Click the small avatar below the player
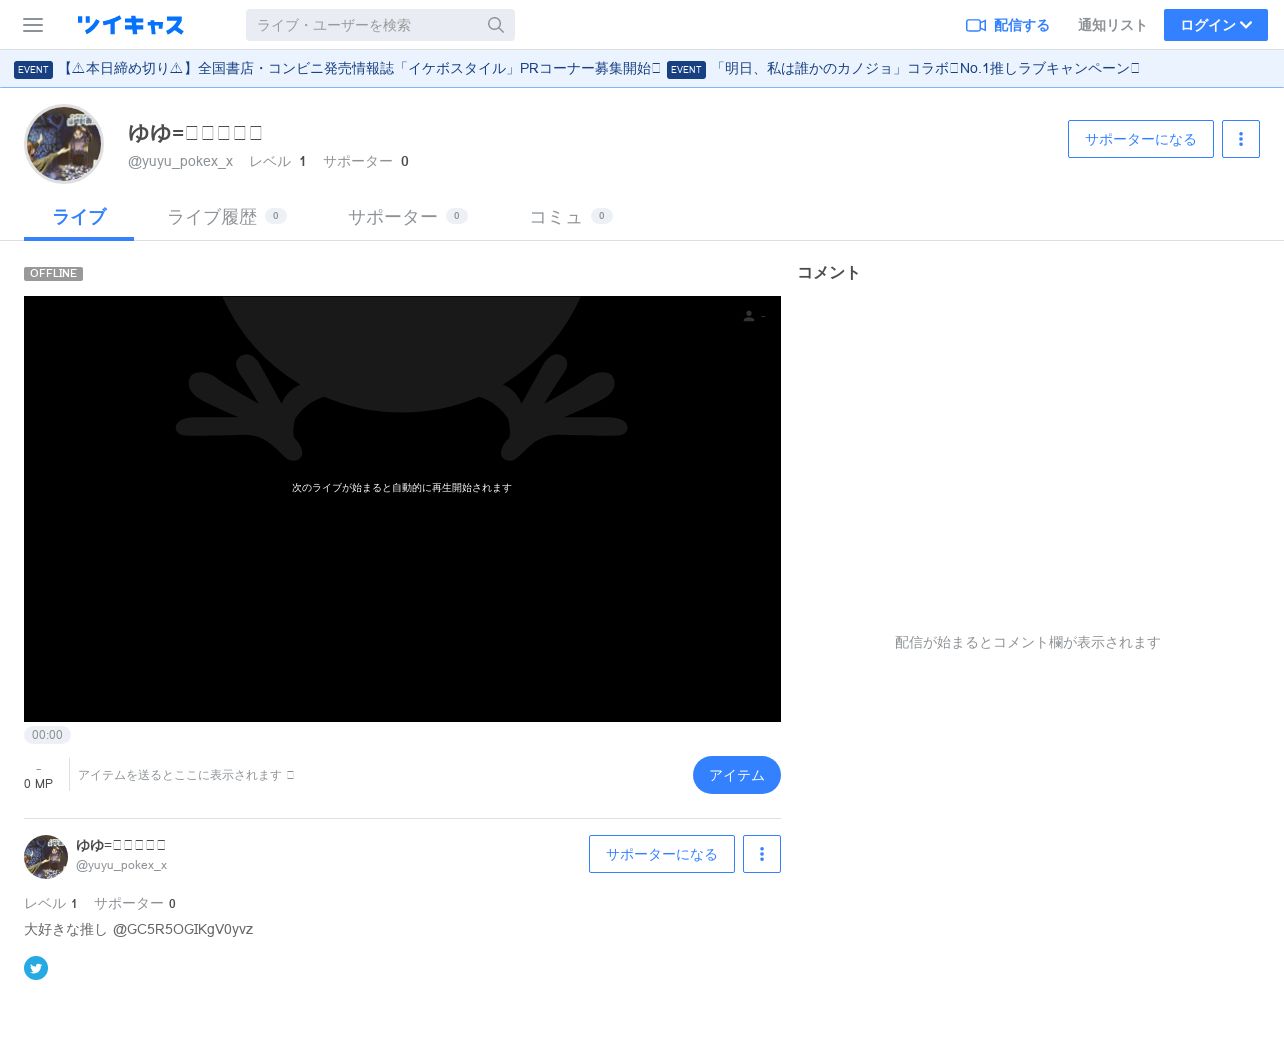Image resolution: width=1284 pixels, height=1053 pixels. [x=46, y=857]
